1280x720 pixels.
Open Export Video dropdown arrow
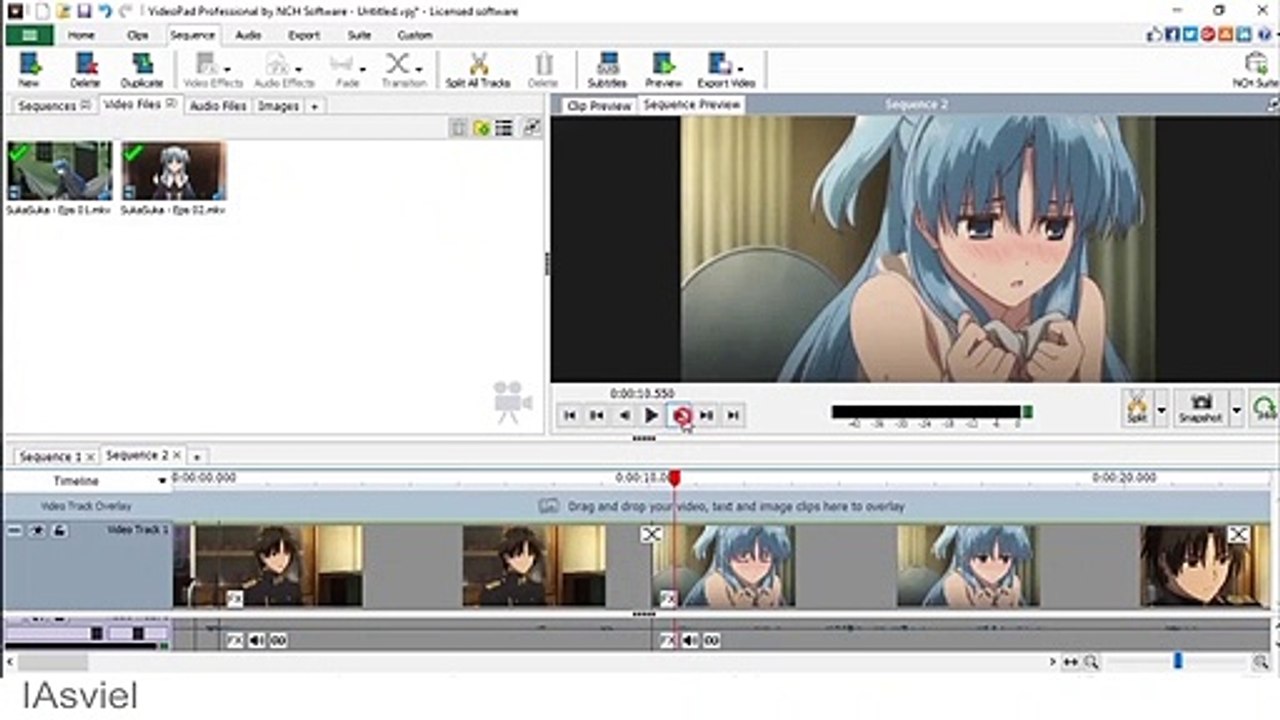point(740,70)
